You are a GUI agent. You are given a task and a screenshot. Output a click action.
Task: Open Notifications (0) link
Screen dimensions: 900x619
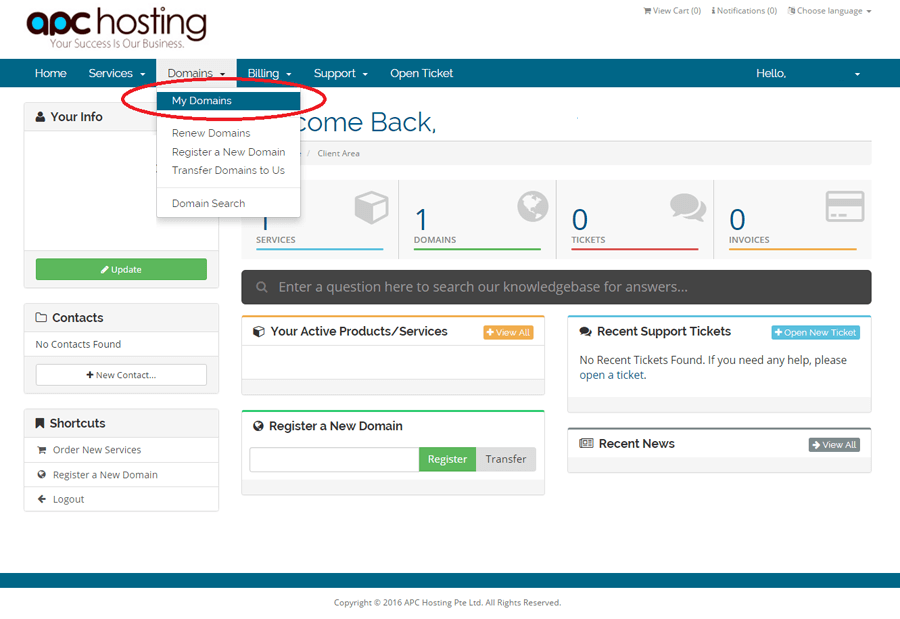click(x=744, y=11)
